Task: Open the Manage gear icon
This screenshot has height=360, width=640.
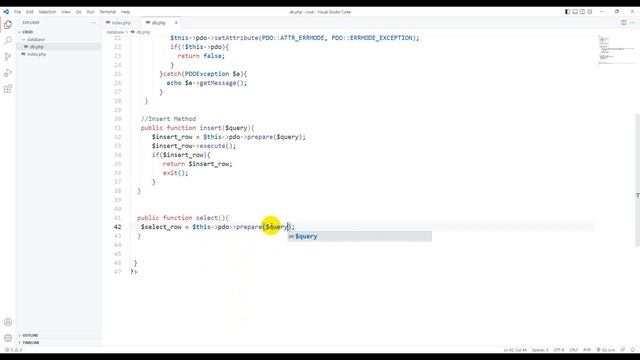Action: click(8, 338)
